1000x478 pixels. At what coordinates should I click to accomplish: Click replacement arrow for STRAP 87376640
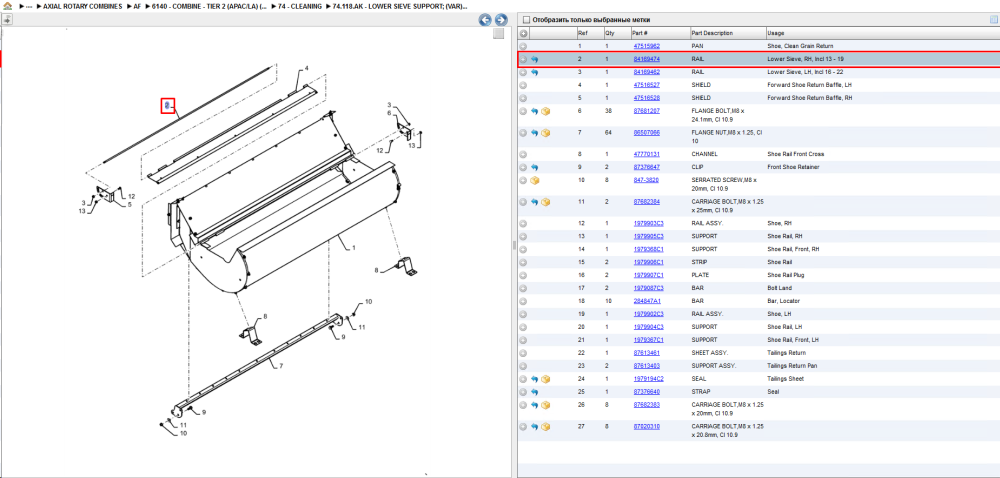coord(534,391)
